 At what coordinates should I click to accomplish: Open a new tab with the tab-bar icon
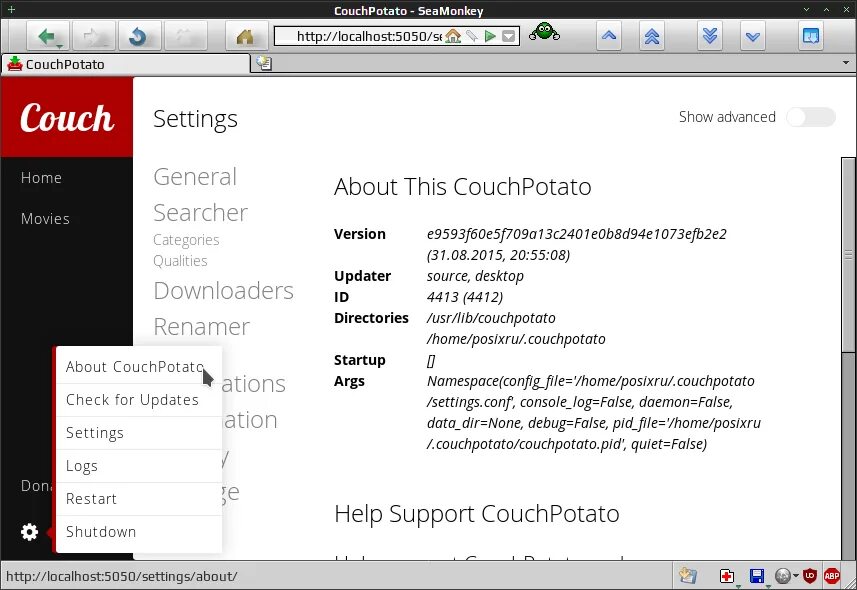264,63
